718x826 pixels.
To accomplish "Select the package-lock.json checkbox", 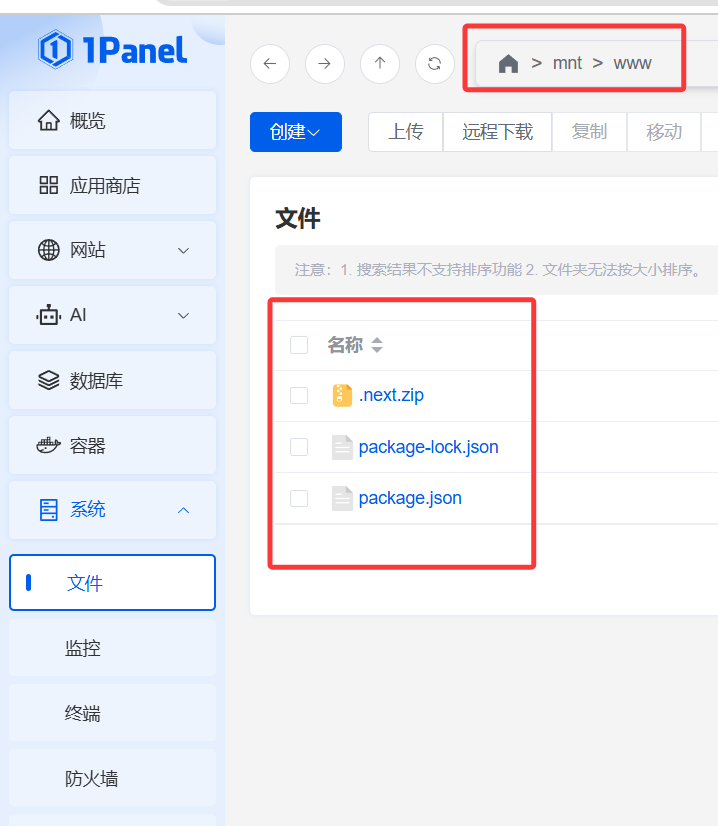I will tap(299, 447).
